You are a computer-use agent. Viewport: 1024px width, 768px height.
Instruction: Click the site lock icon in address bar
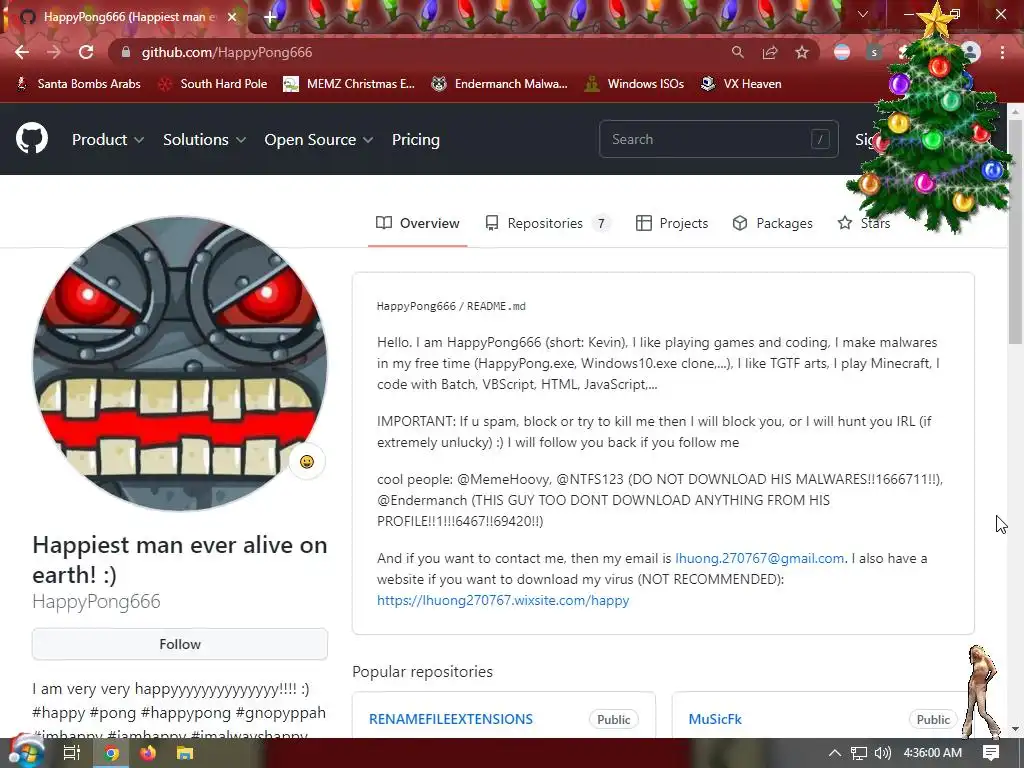126,52
